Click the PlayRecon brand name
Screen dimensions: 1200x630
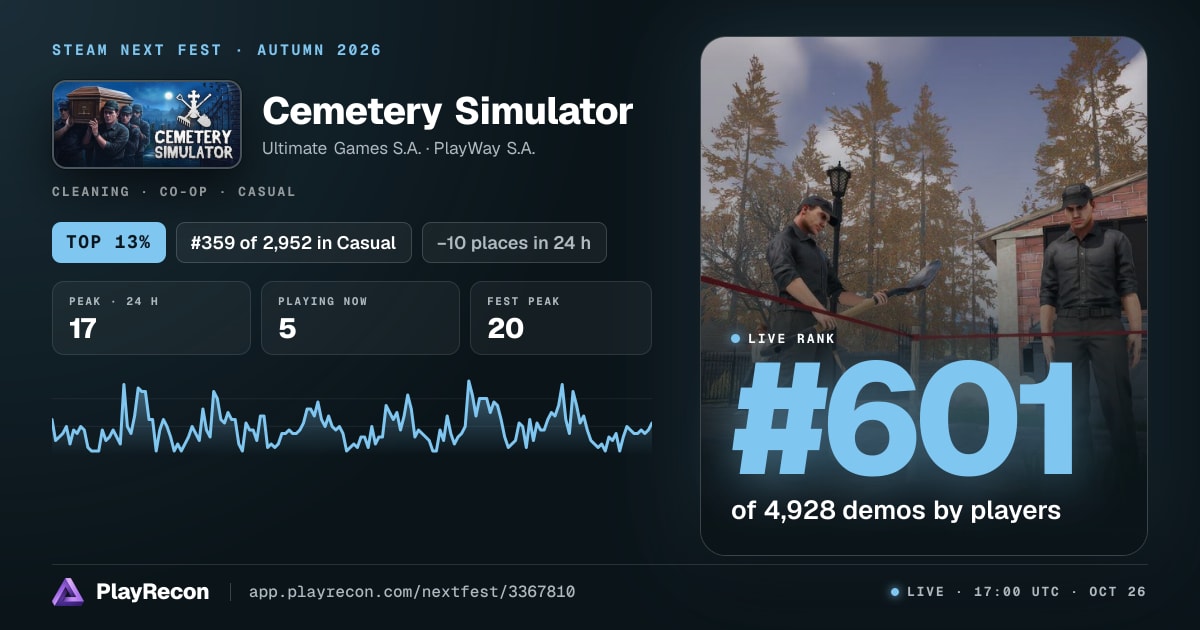tap(153, 592)
